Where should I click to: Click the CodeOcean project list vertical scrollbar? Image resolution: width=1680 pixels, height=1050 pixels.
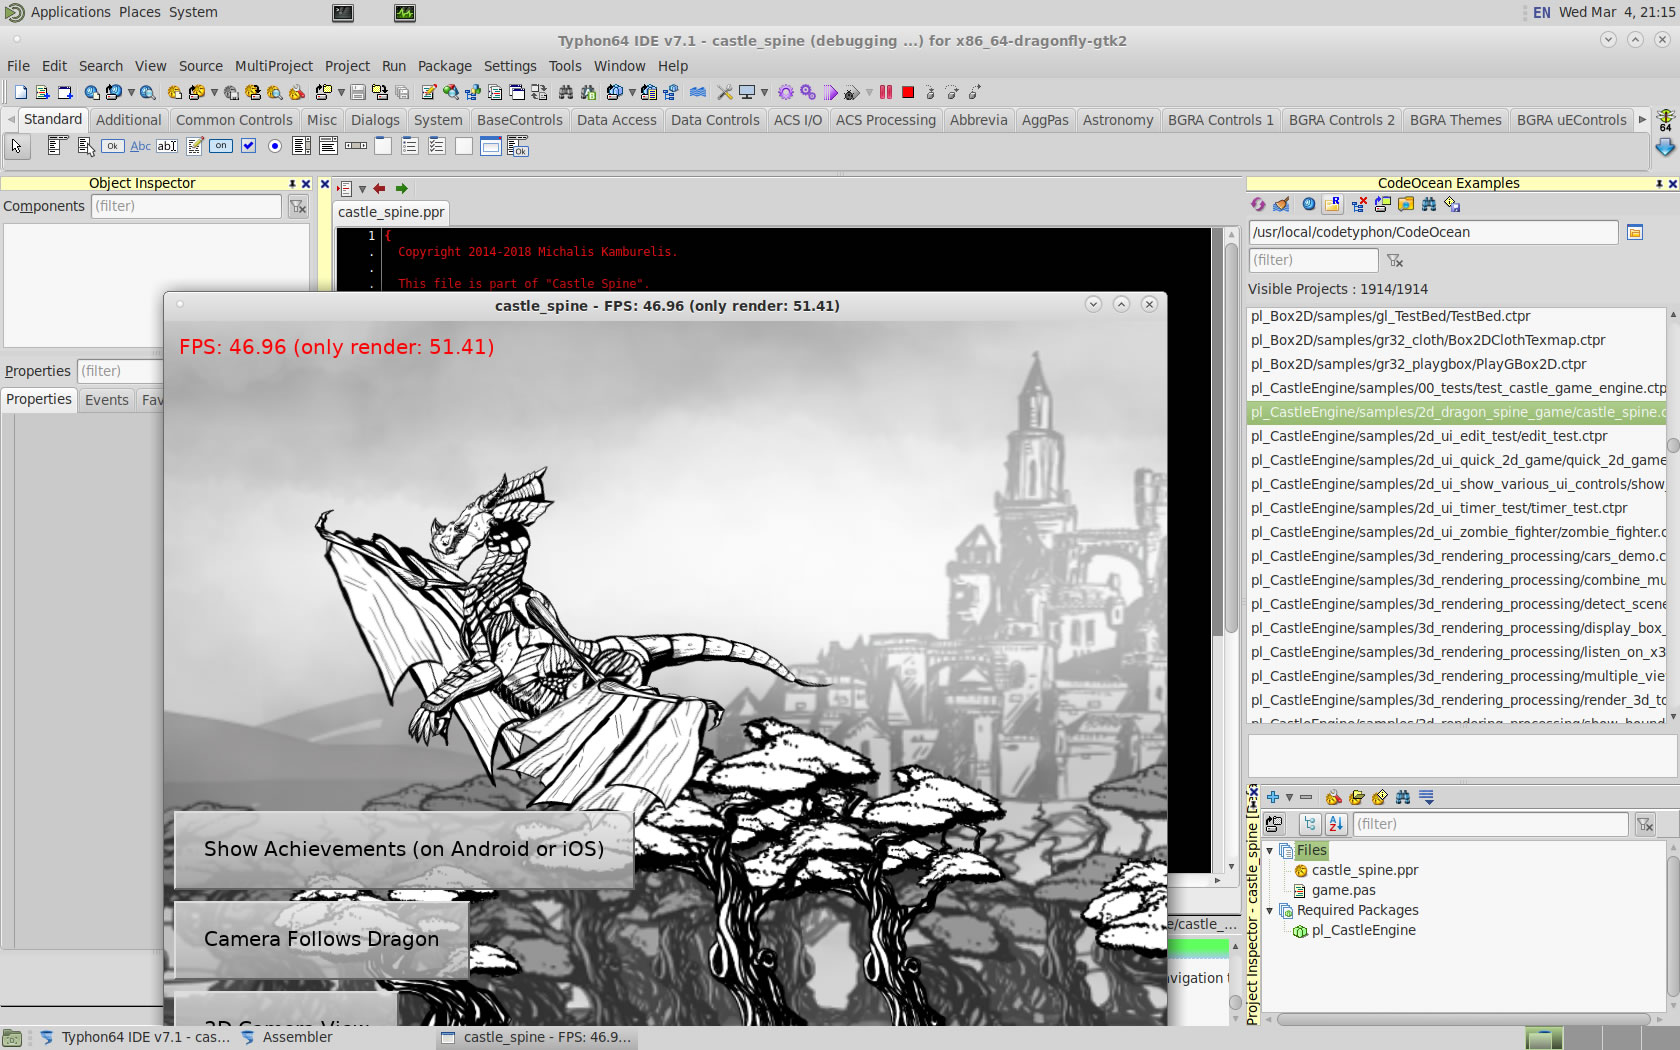coord(1672,445)
